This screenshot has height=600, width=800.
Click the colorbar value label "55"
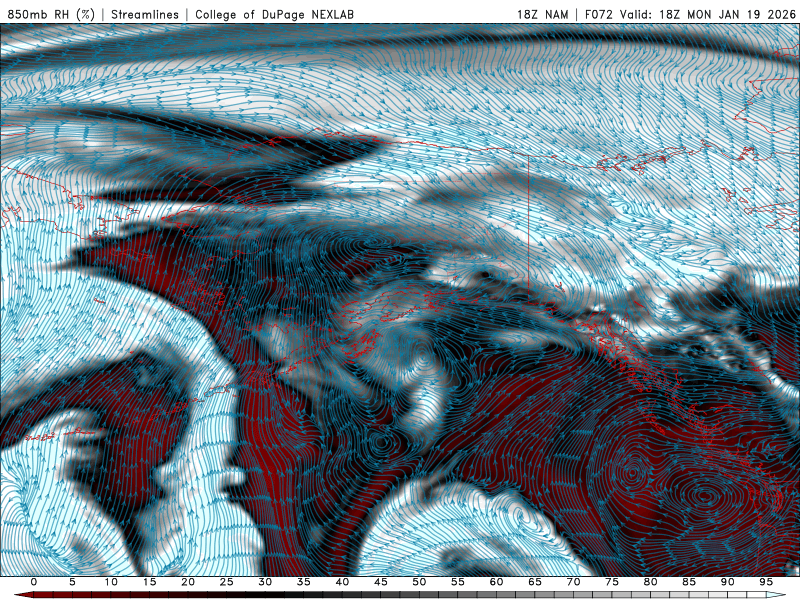(x=458, y=582)
